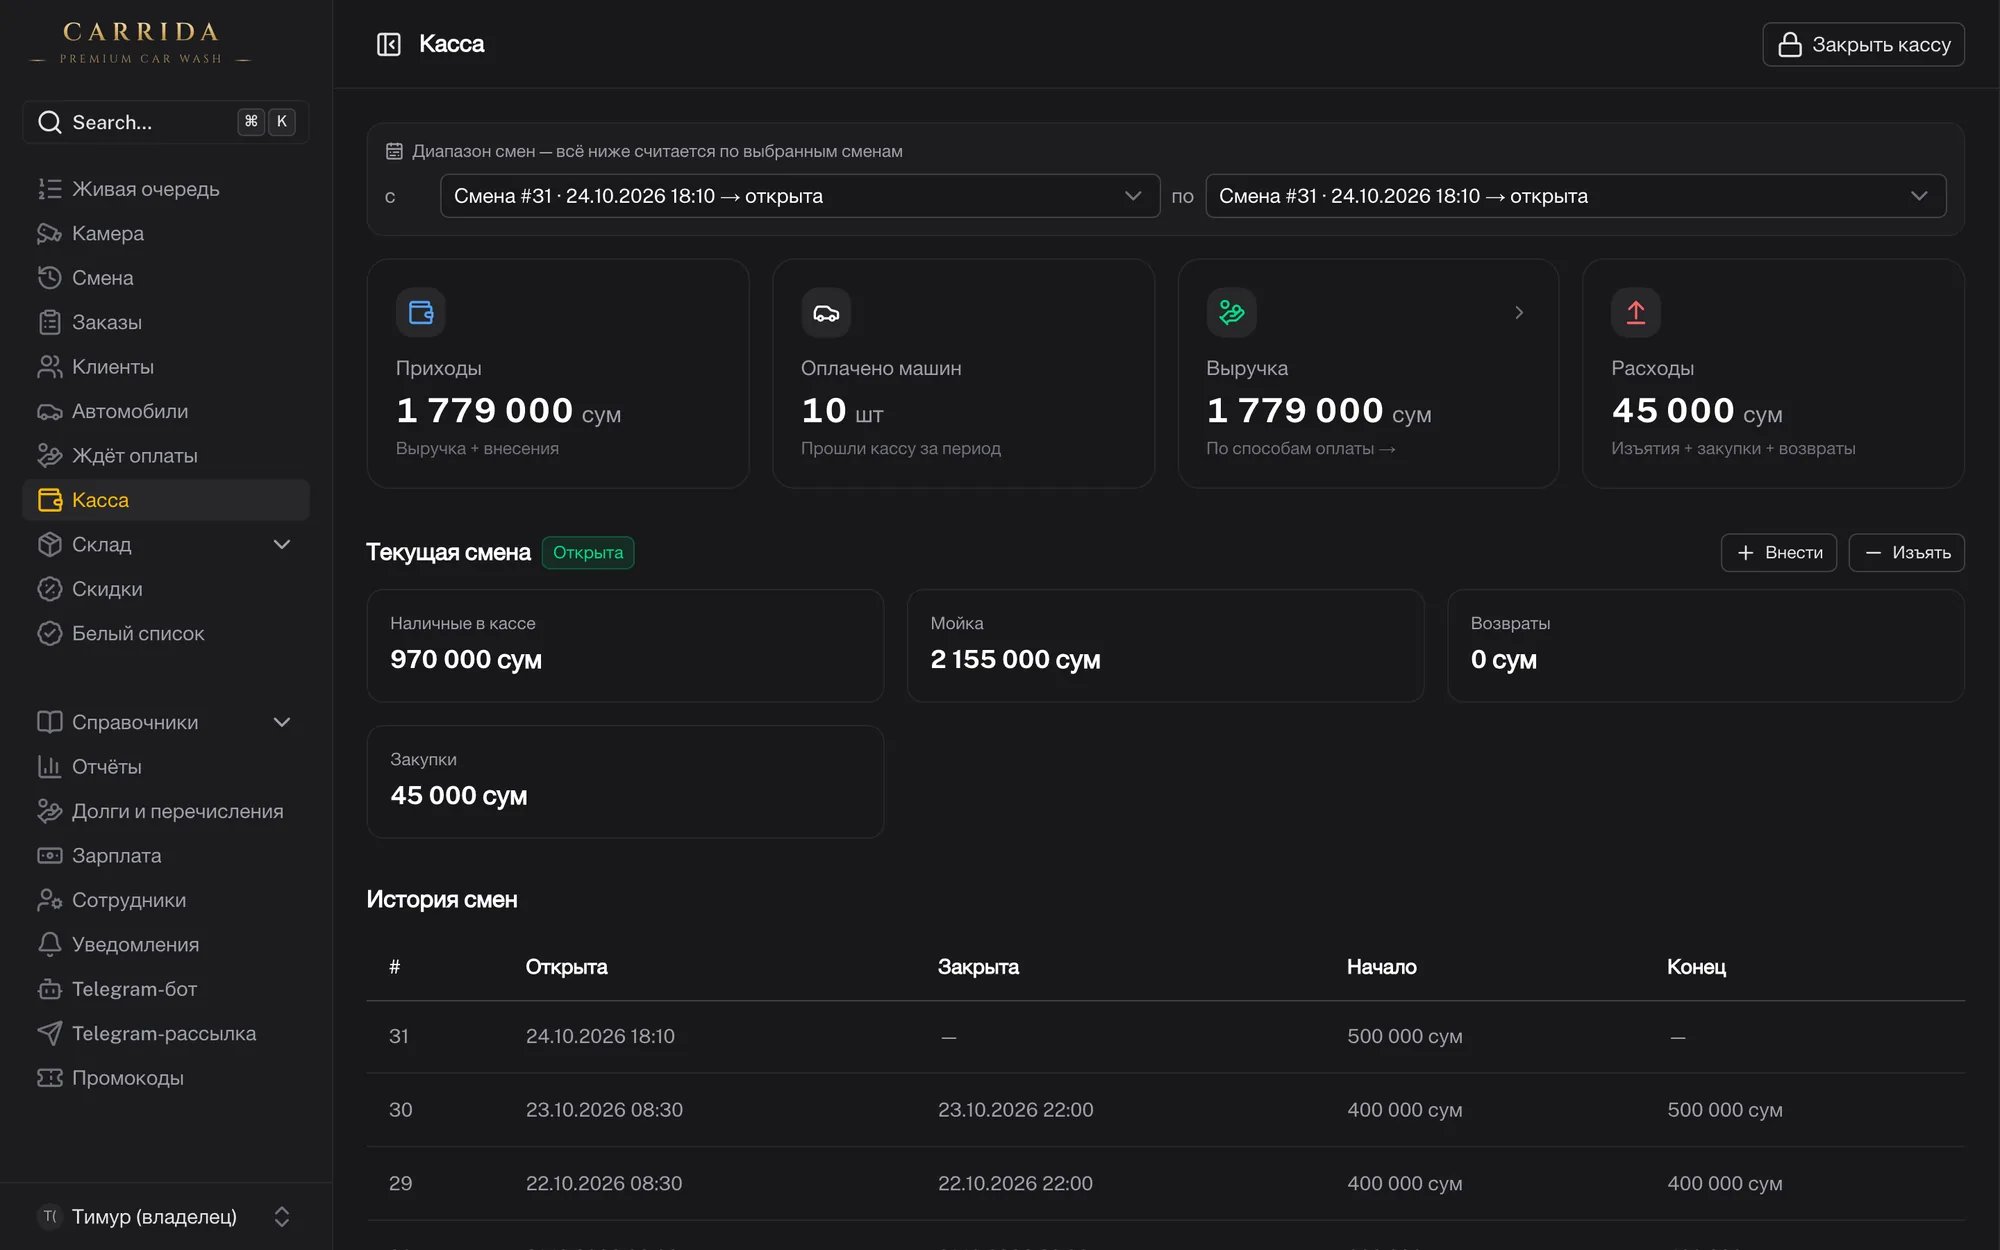This screenshot has width=2000, height=1250.
Task: Collapse the sidebar using the panel icon
Action: 388,44
